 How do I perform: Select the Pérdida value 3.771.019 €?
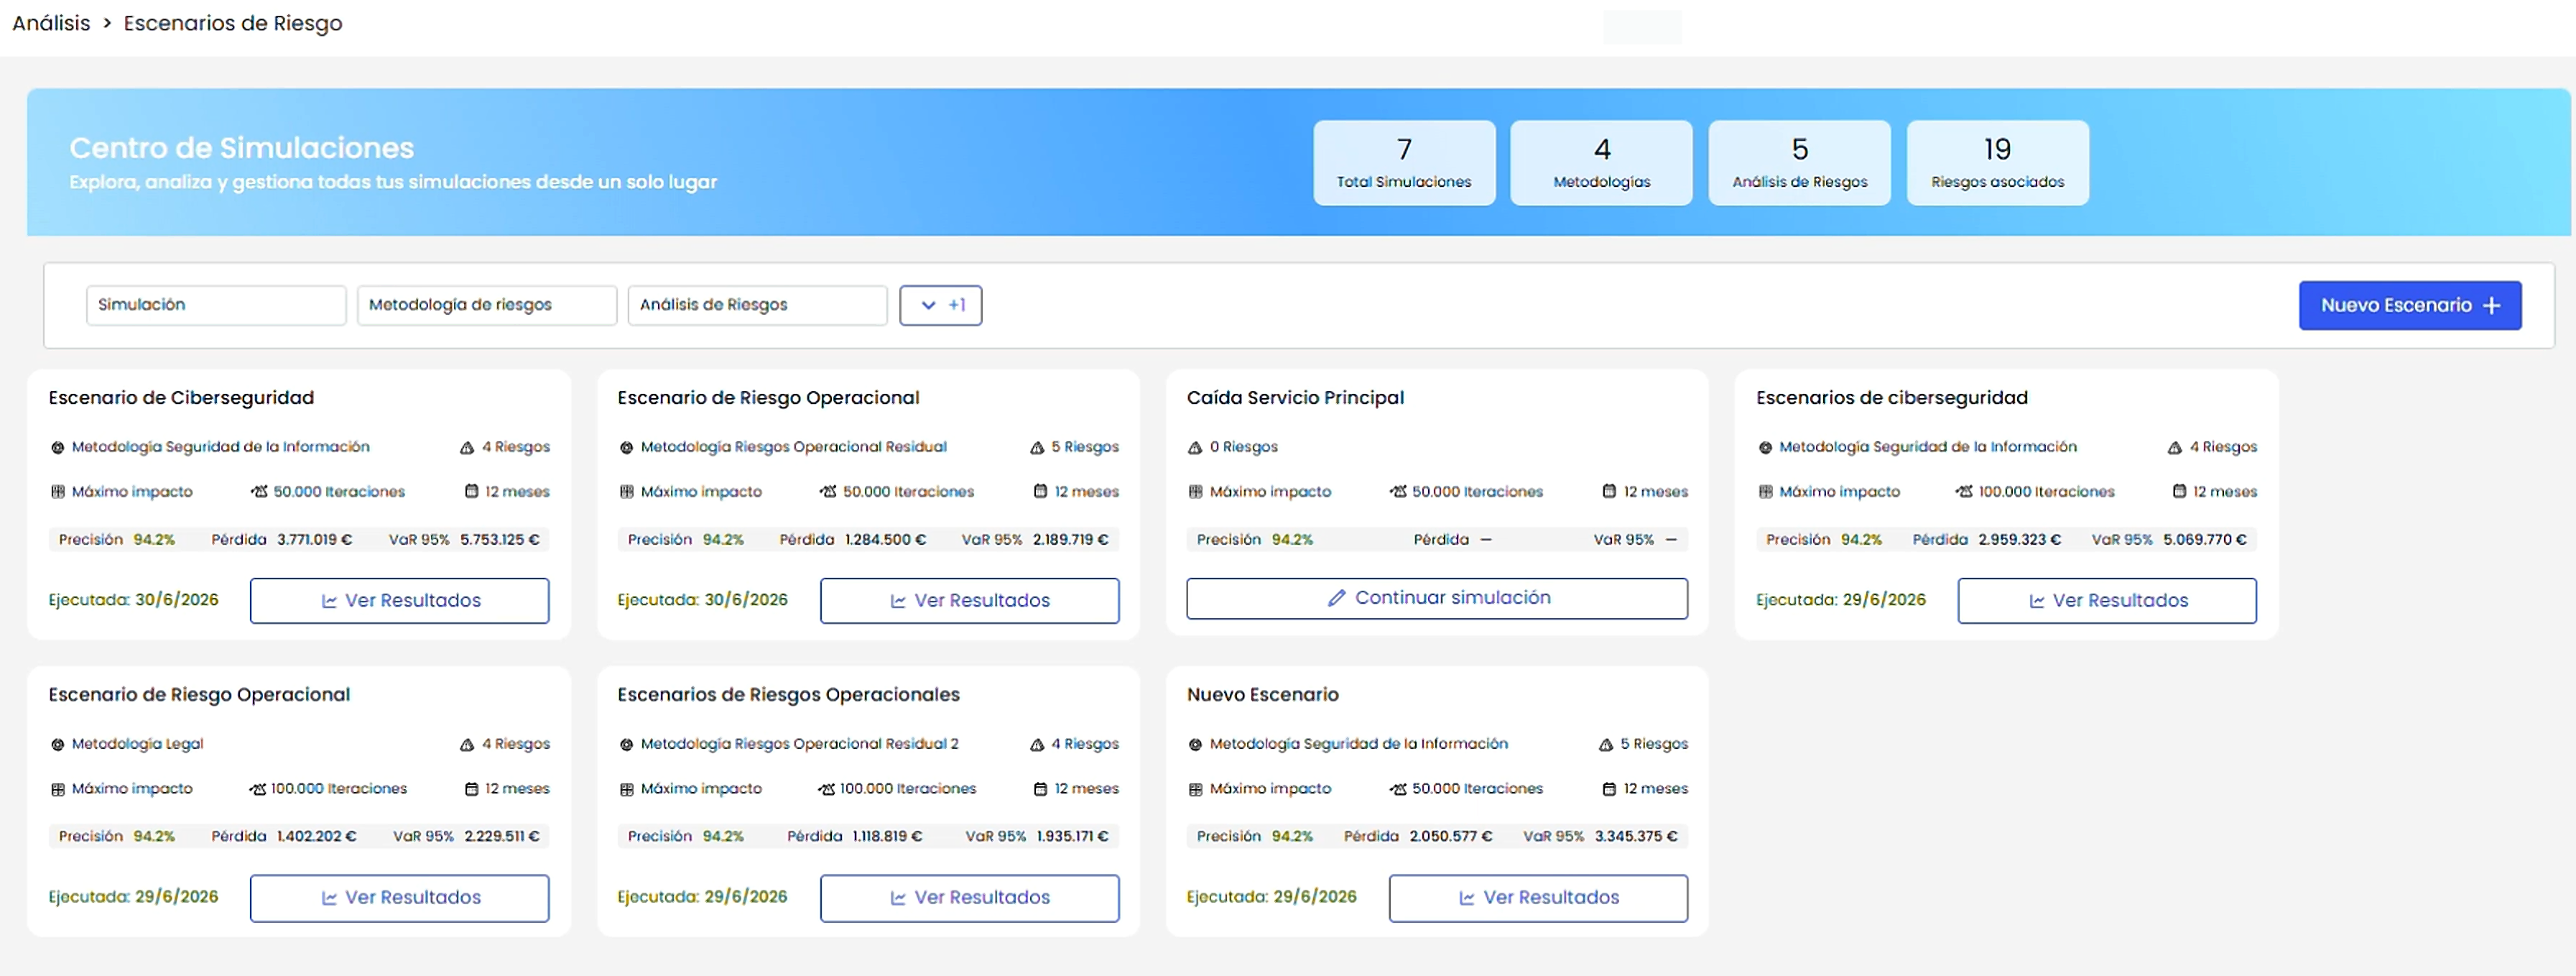click(x=315, y=539)
